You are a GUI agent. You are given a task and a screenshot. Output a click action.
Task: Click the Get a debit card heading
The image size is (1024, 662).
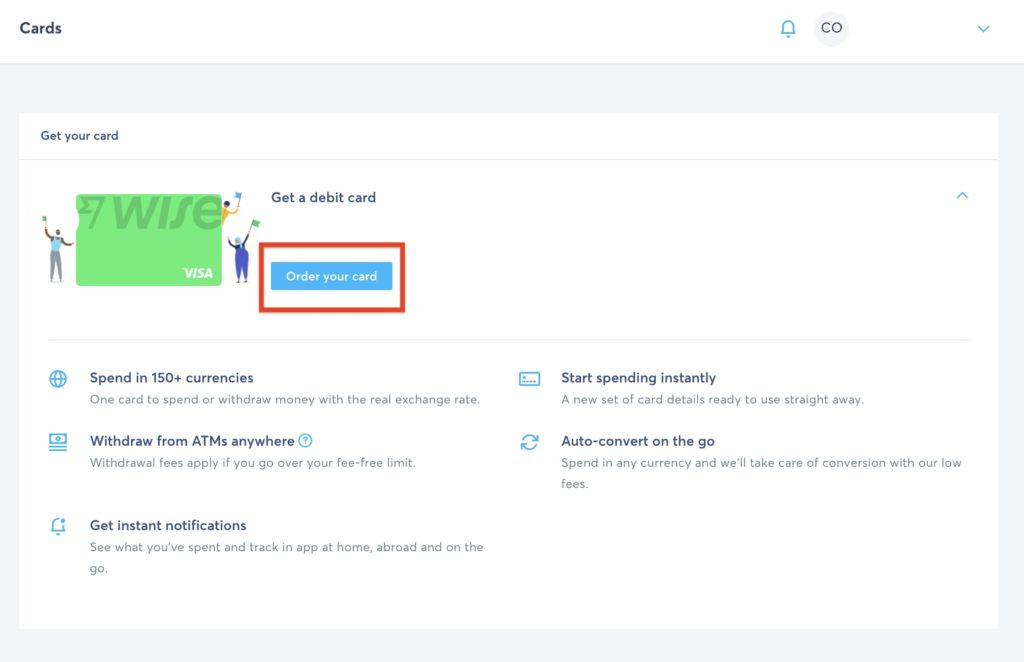tap(323, 198)
